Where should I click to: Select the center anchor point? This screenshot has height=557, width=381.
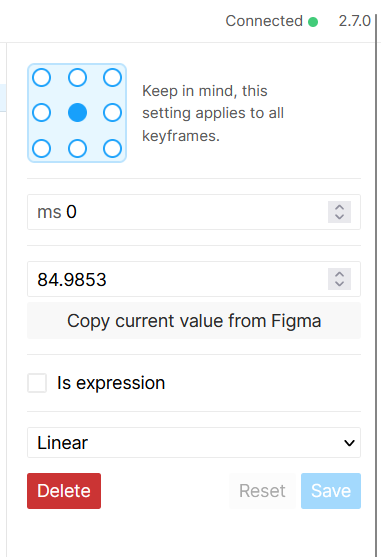(77, 113)
